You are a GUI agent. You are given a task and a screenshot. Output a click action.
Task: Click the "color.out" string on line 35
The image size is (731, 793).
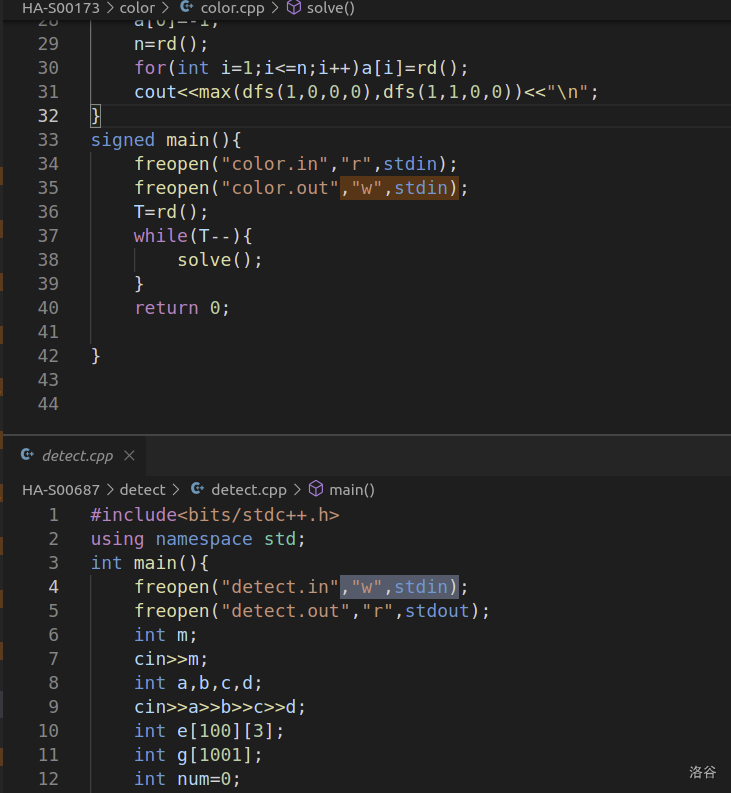coord(280,188)
